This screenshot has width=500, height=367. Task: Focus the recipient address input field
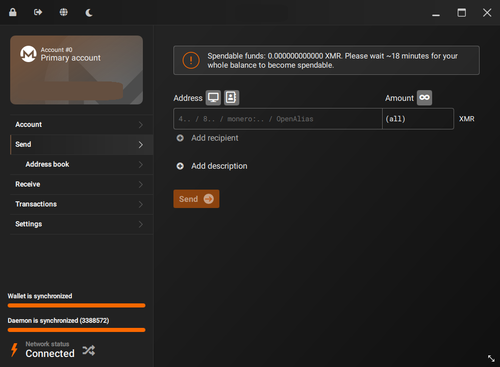click(278, 119)
